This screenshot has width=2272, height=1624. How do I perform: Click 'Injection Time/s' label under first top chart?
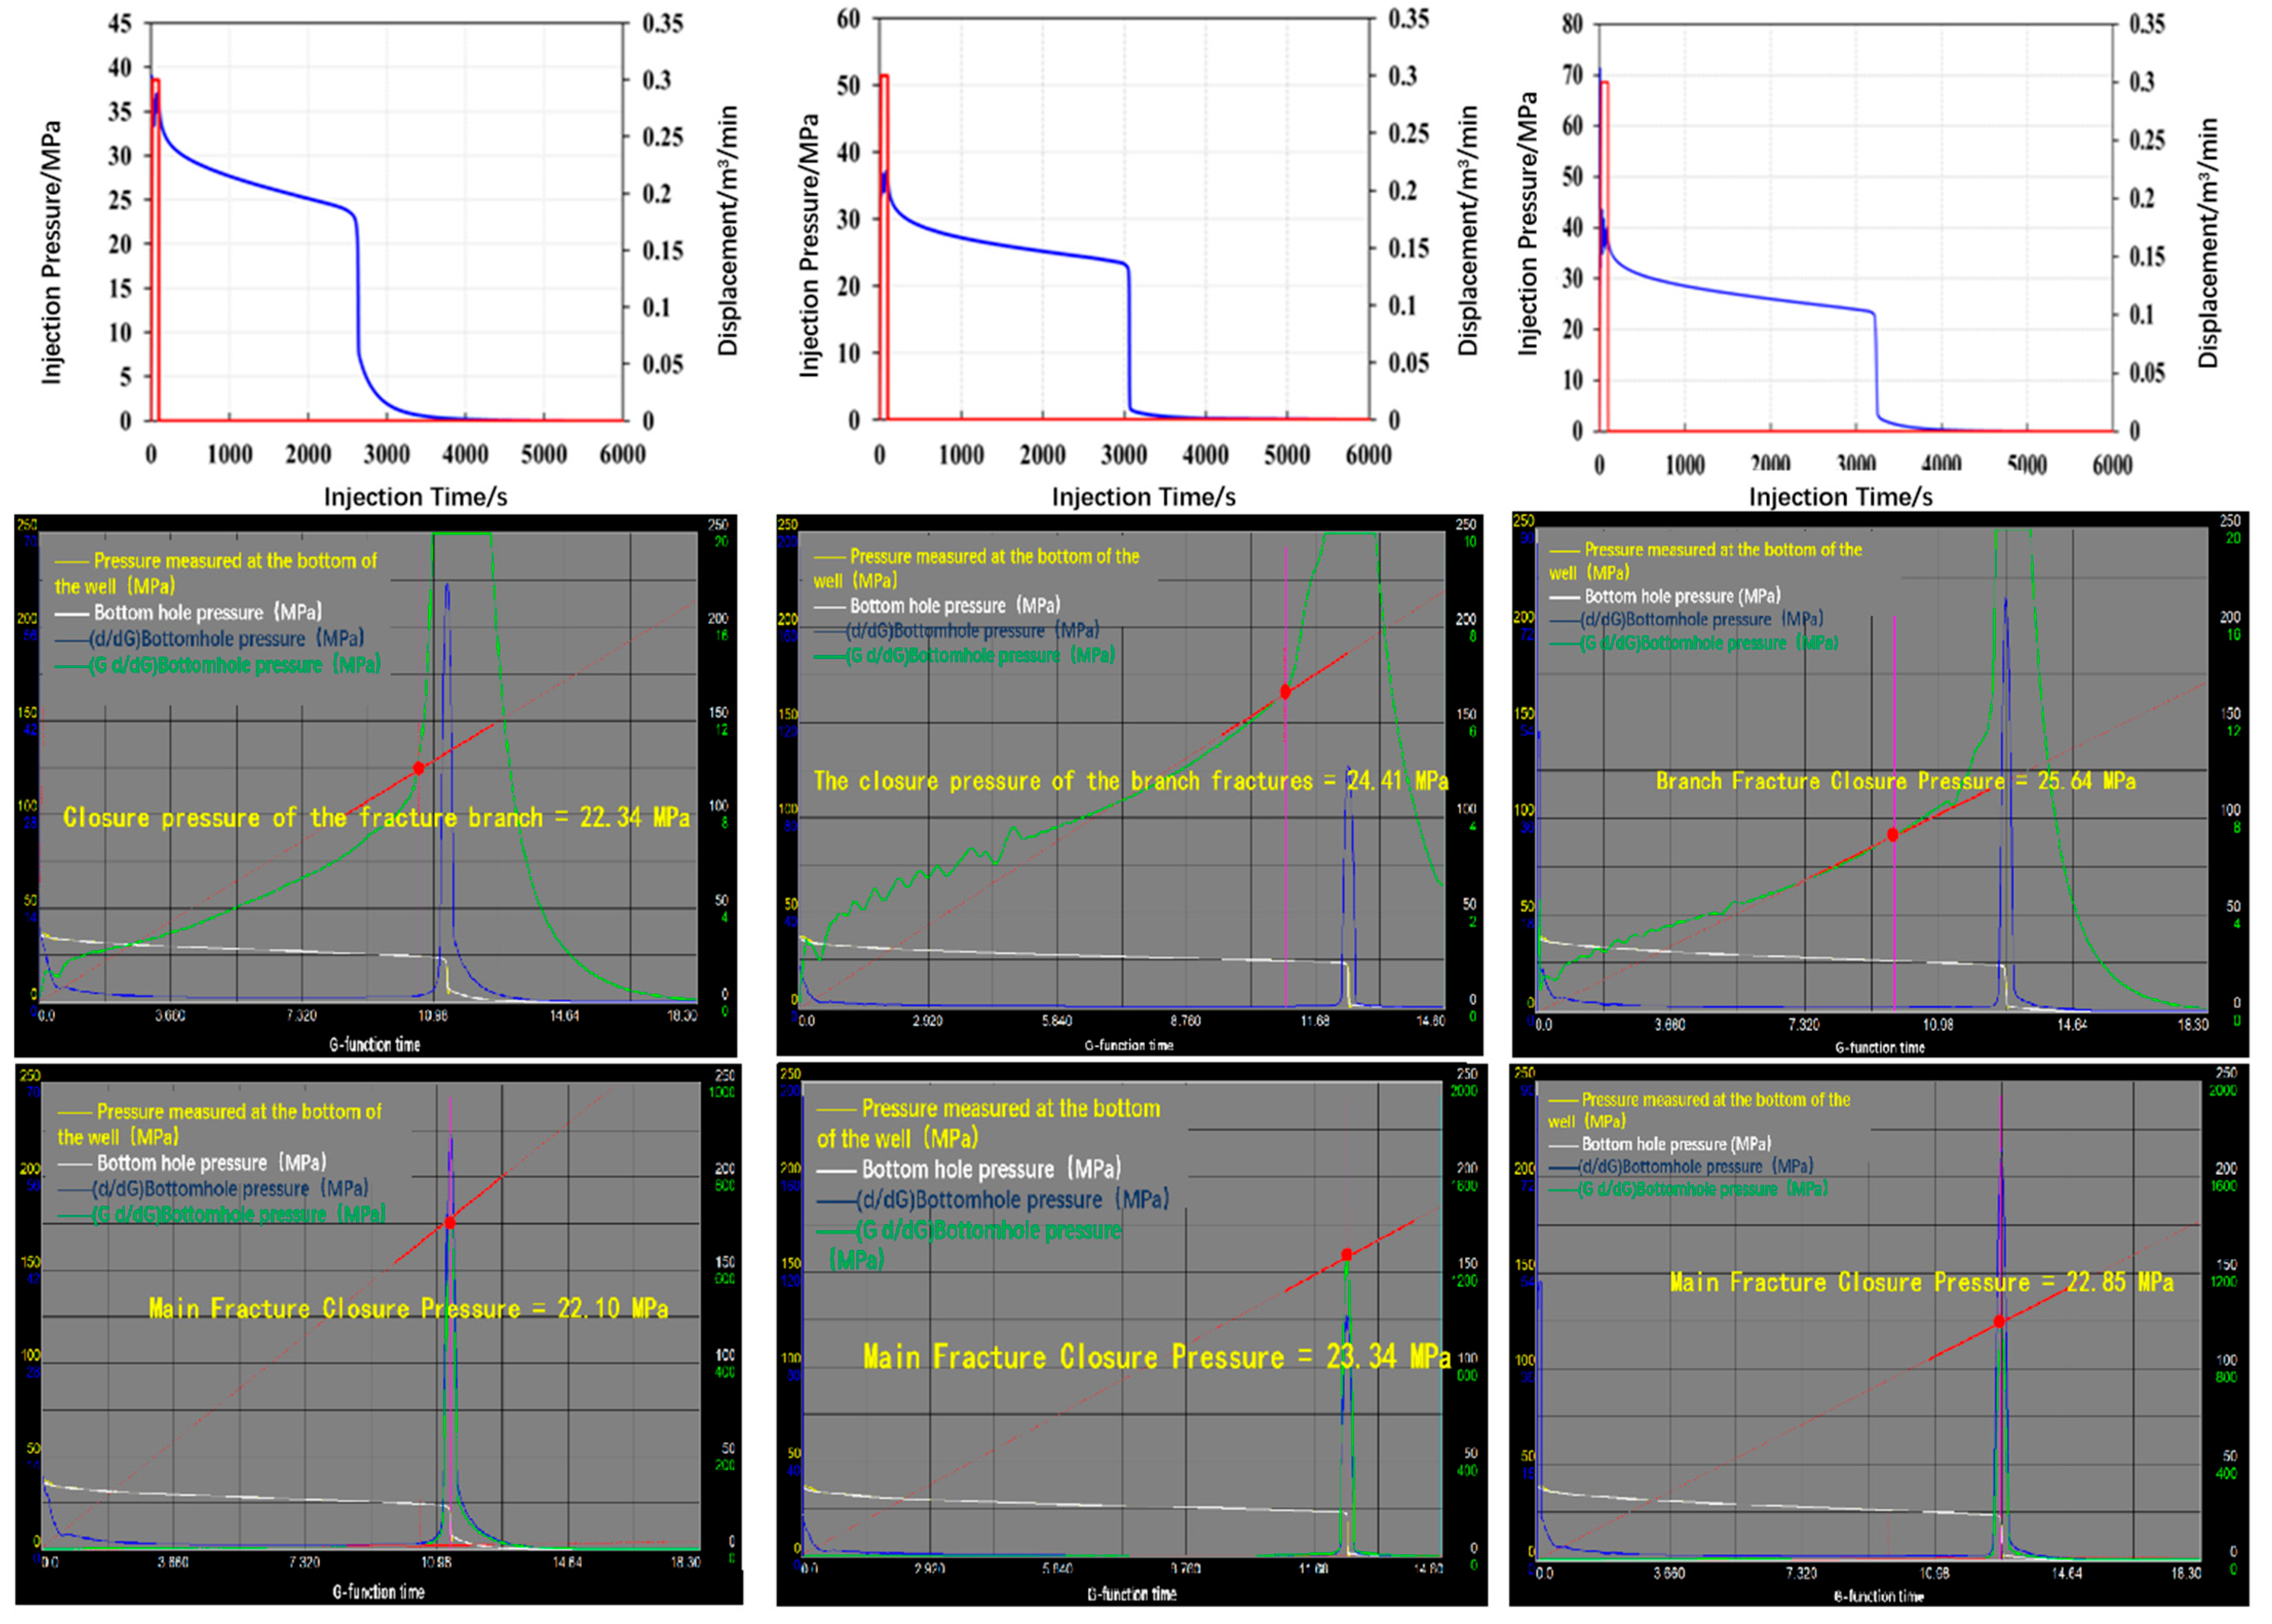[x=415, y=497]
